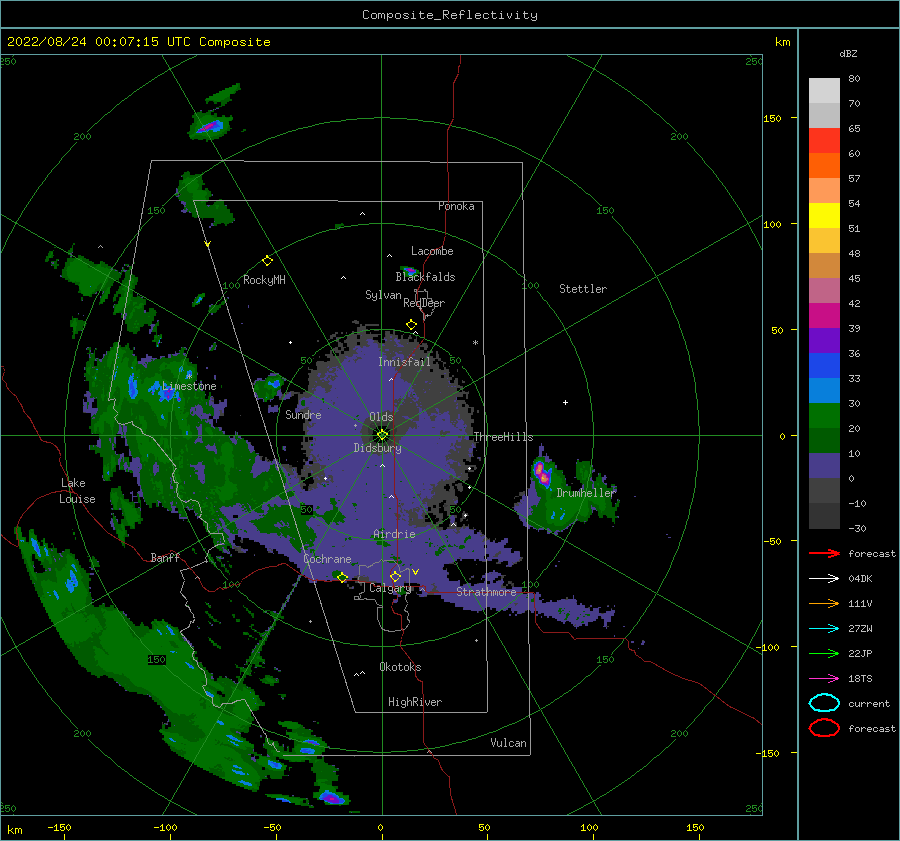Click the Sundre town label
Viewport: 900px width, 841px height.
pyautogui.click(x=303, y=414)
